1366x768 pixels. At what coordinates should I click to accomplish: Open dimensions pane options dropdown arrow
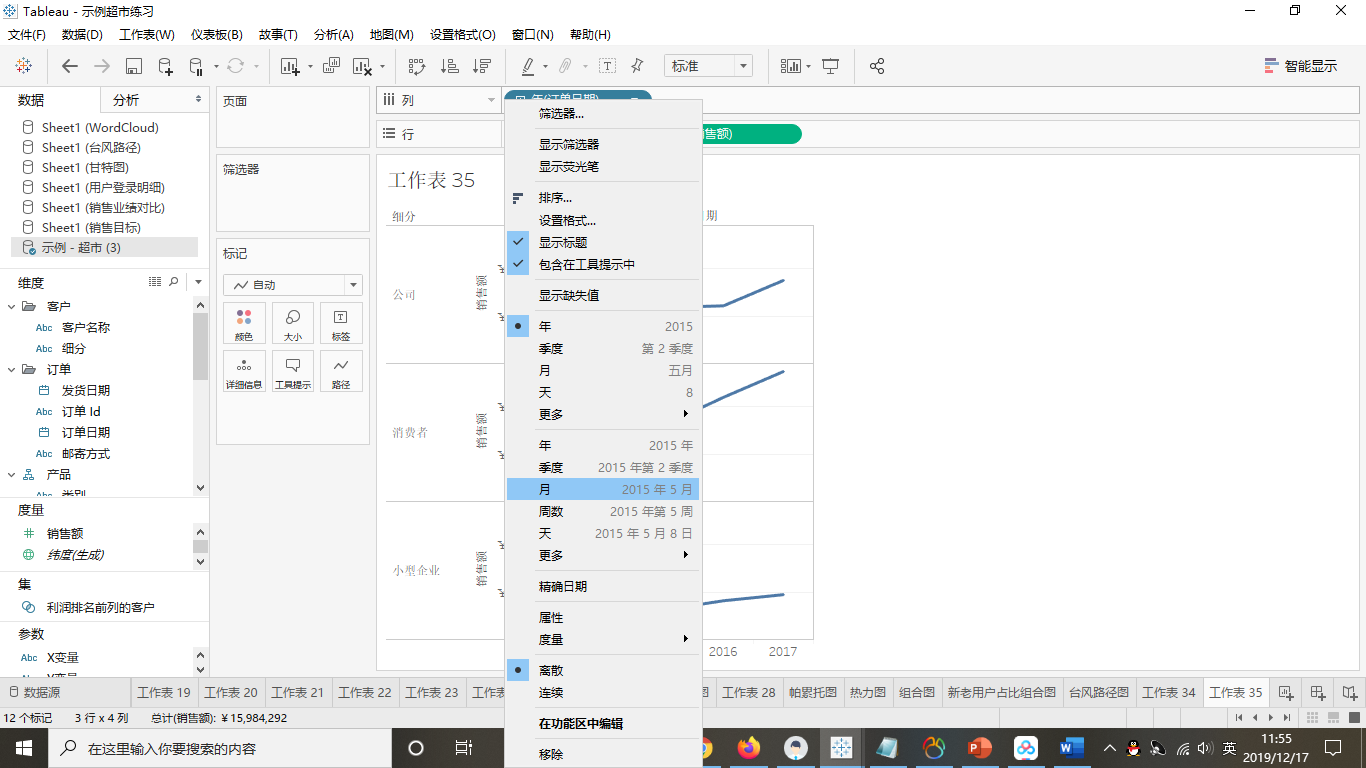coord(198,282)
